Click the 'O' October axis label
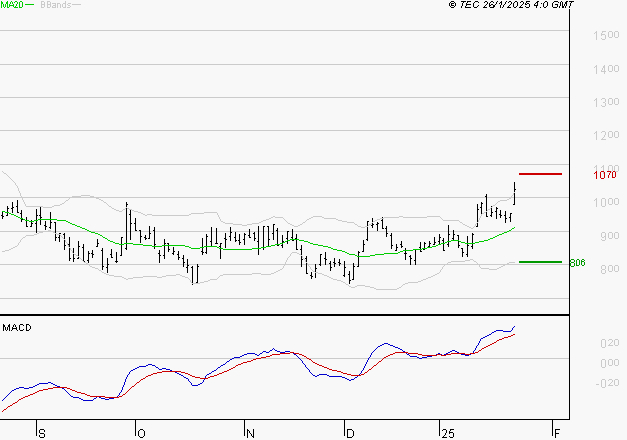This screenshot has height=440, width=627. pyautogui.click(x=141, y=433)
